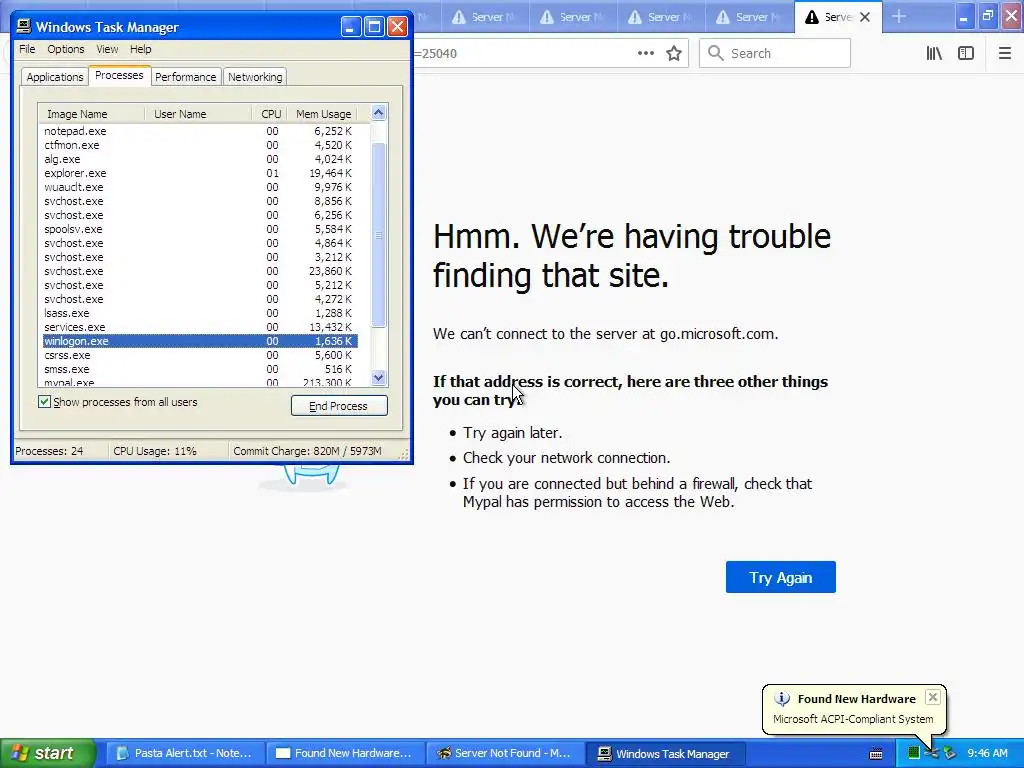Open Found New Hardware taskbar window
The width and height of the screenshot is (1024, 768).
345,753
